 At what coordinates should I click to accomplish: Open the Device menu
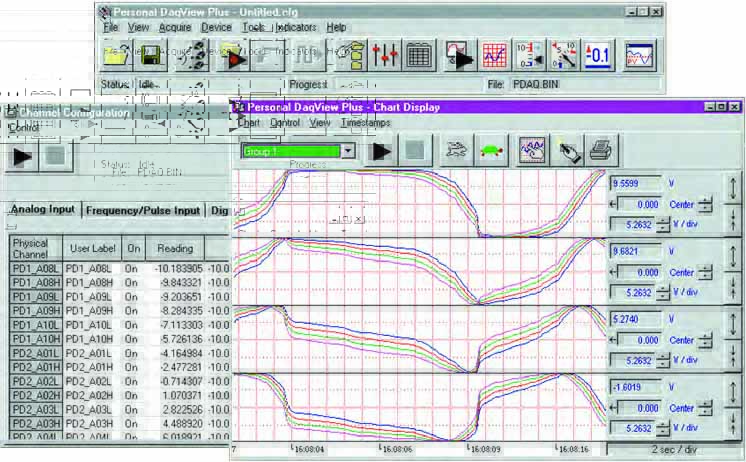click(216, 28)
